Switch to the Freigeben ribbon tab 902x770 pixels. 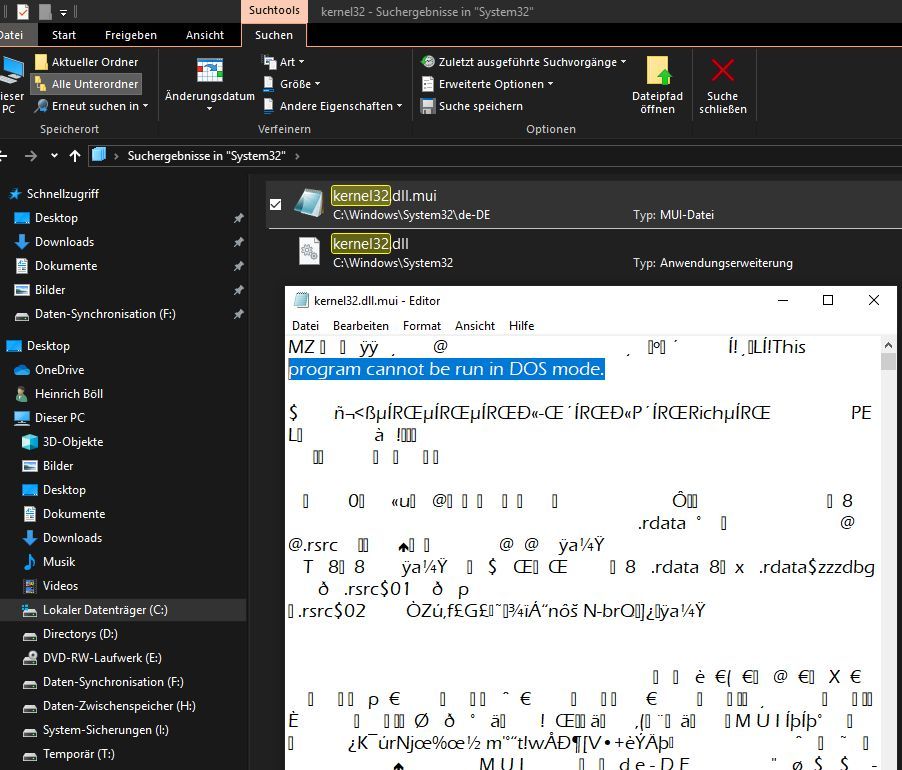pyautogui.click(x=130, y=34)
